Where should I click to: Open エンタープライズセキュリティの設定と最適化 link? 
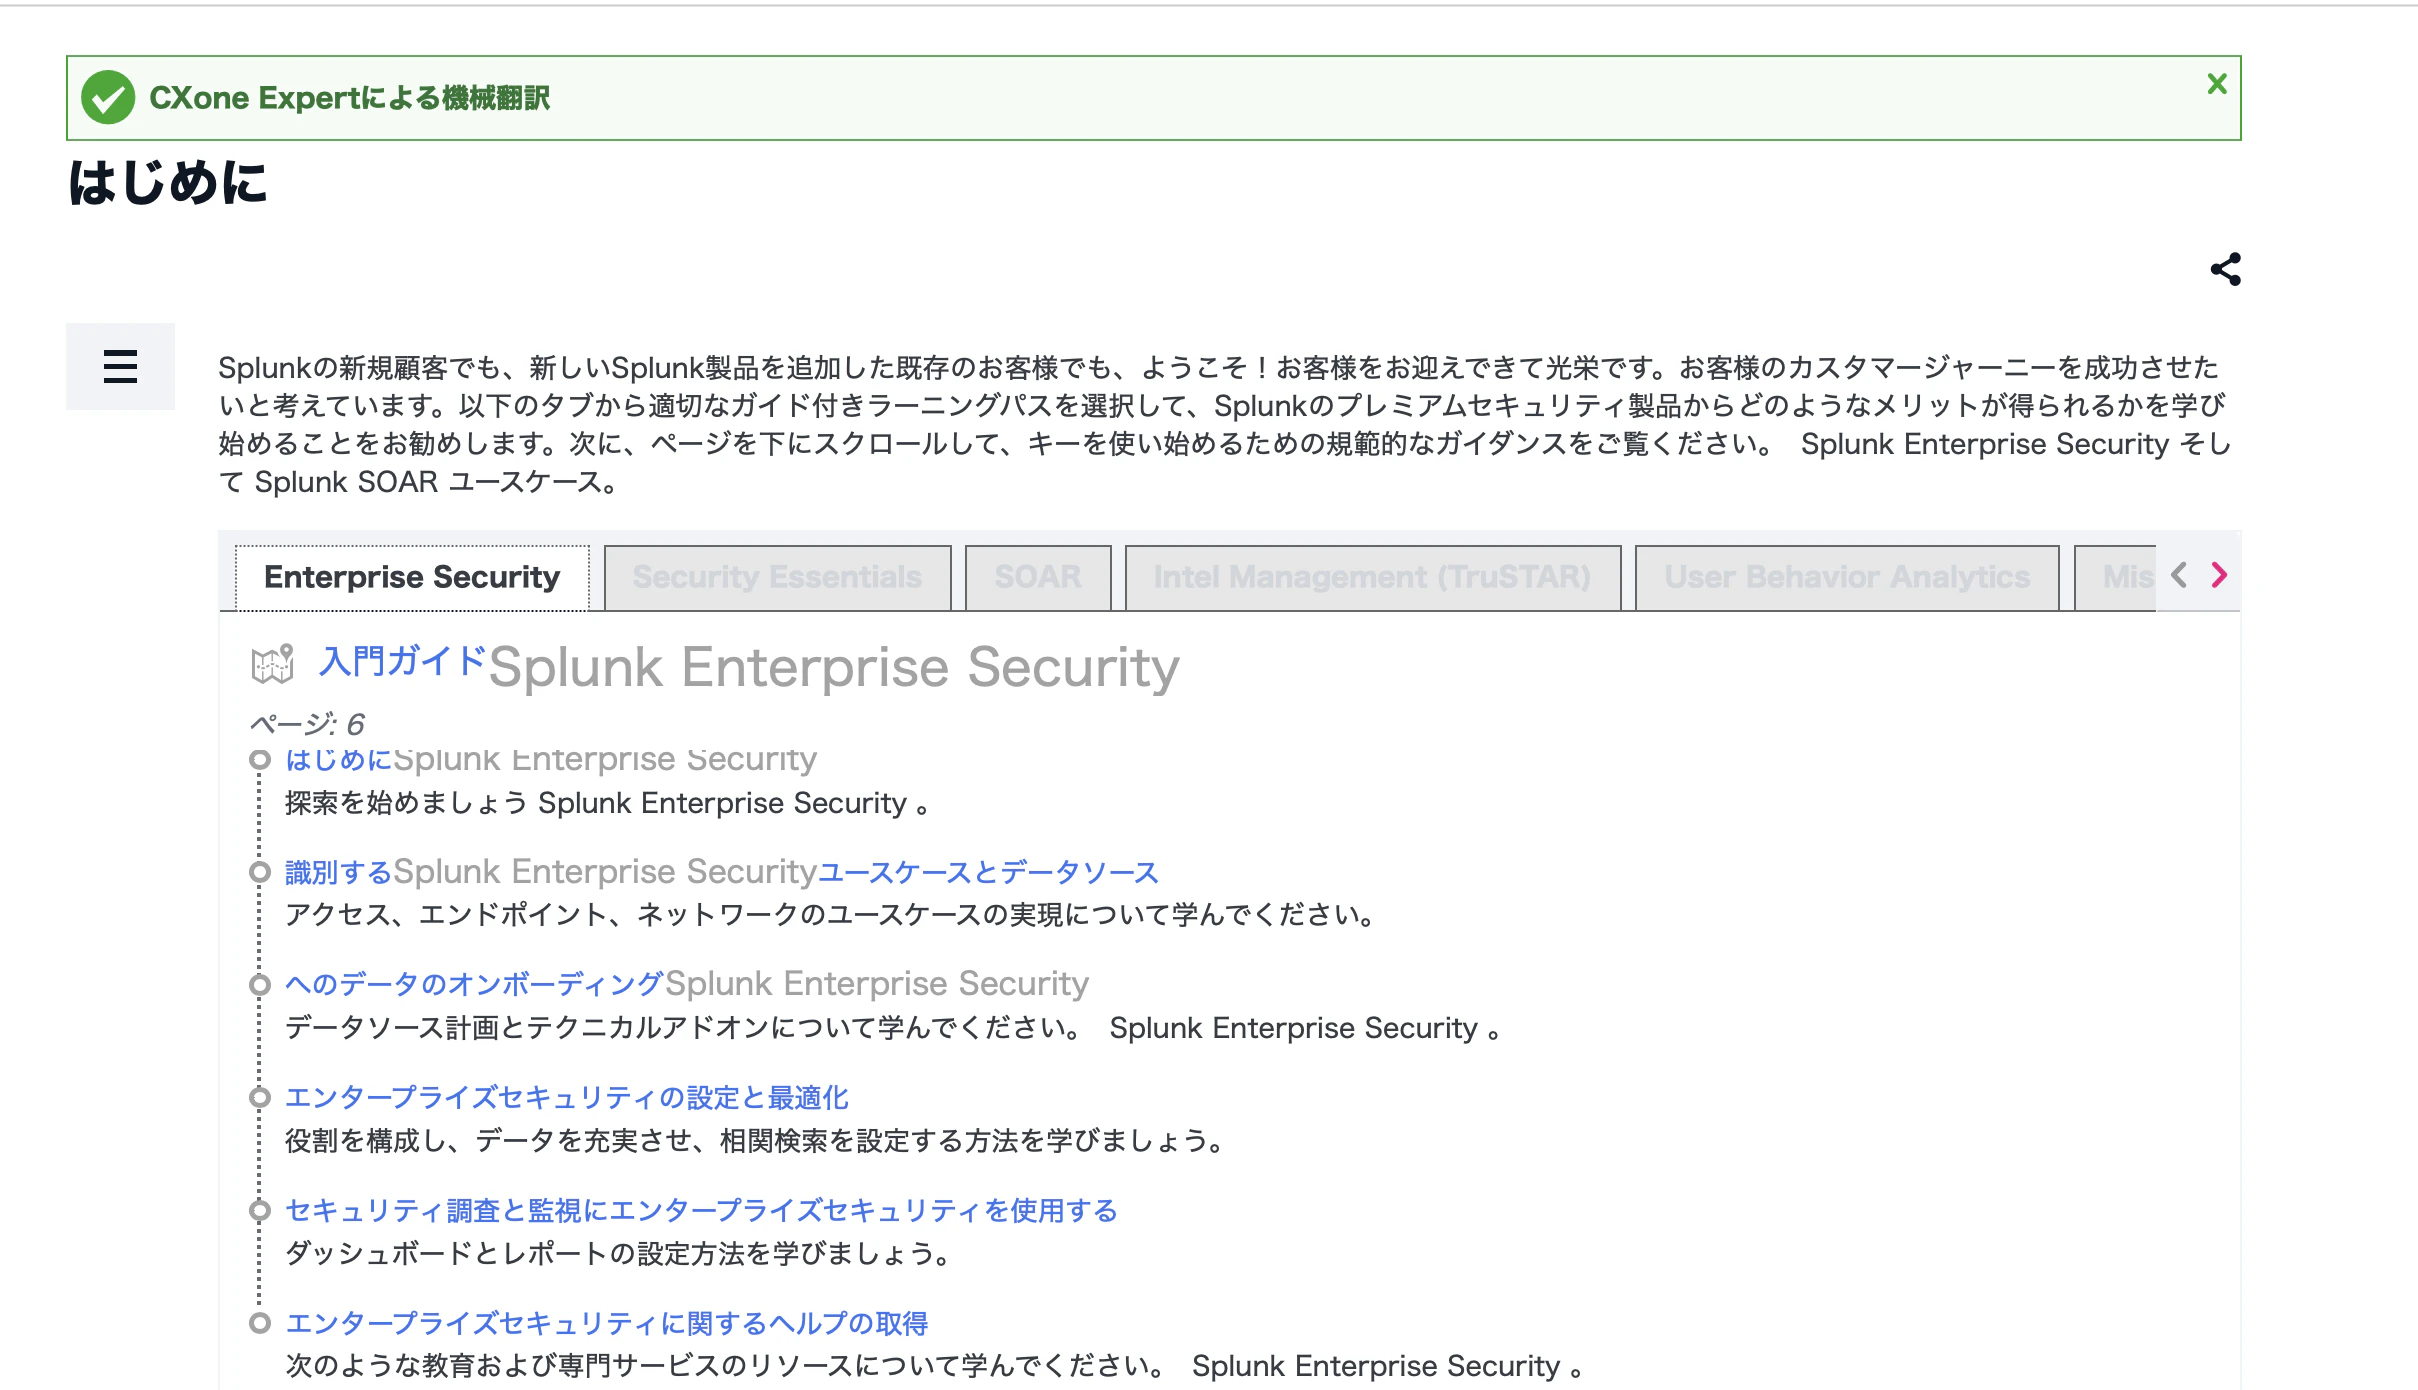click(x=566, y=1098)
